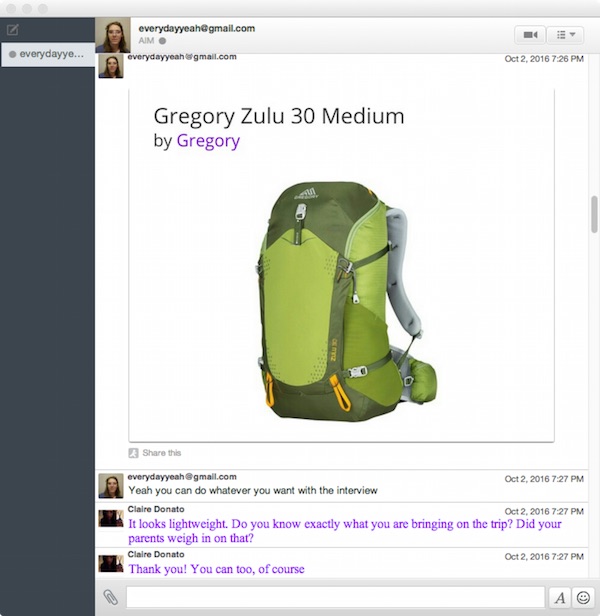The image size is (600, 616).
Task: Start a video call with the camera button
Action: [x=530, y=35]
